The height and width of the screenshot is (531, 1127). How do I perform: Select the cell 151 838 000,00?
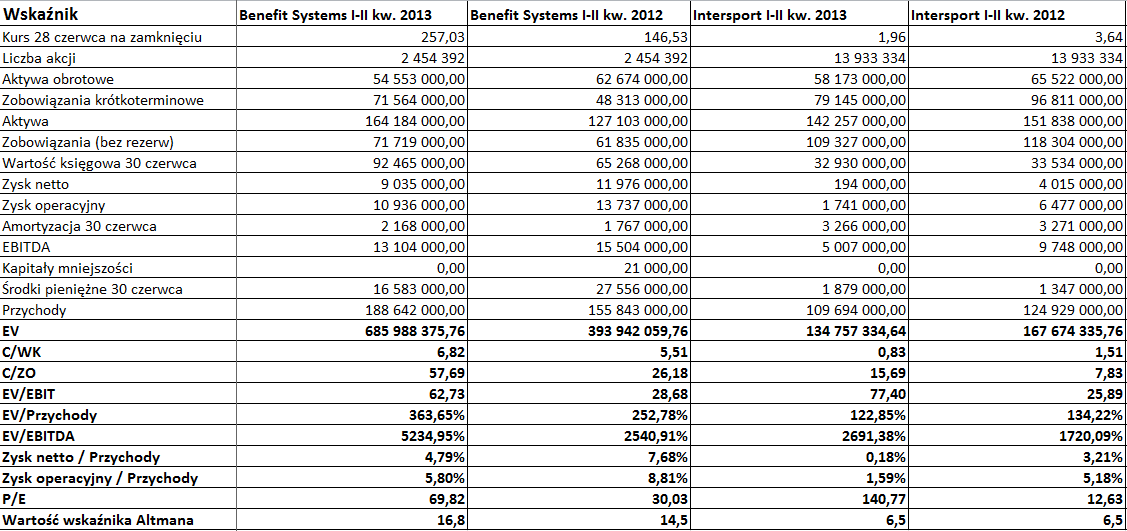1017,121
